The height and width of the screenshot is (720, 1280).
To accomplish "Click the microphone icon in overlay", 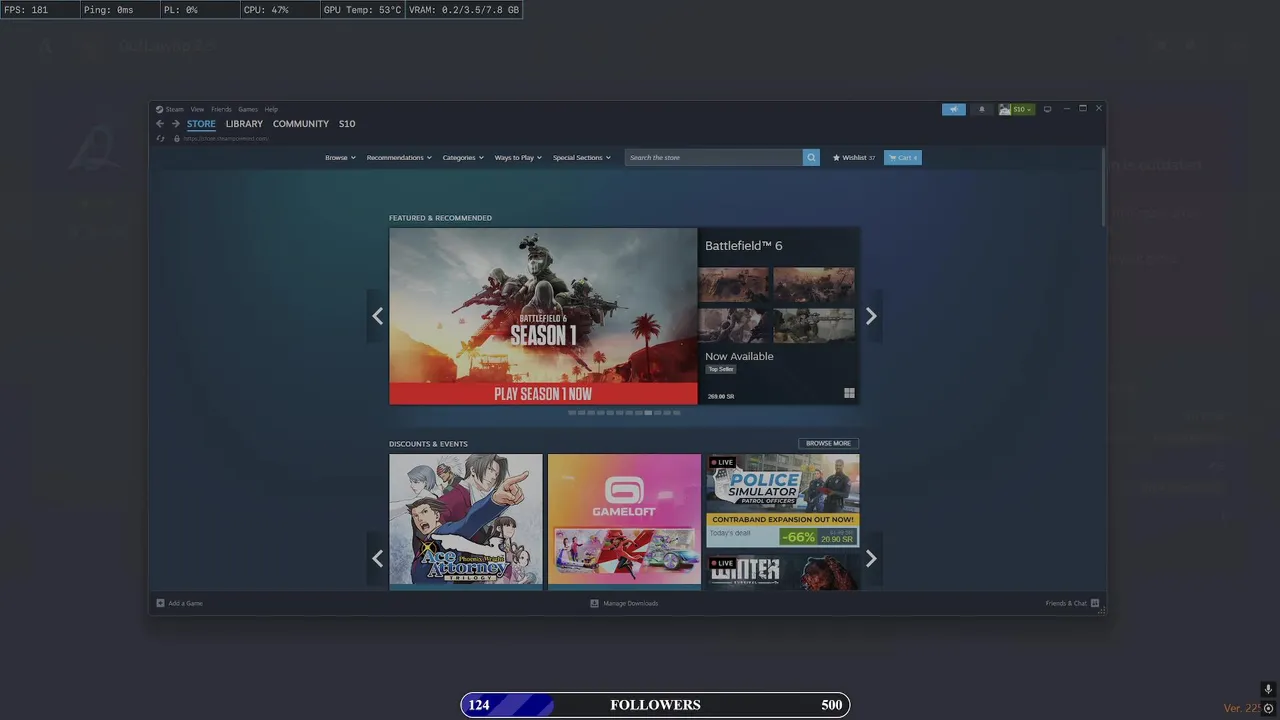I will (1268, 690).
